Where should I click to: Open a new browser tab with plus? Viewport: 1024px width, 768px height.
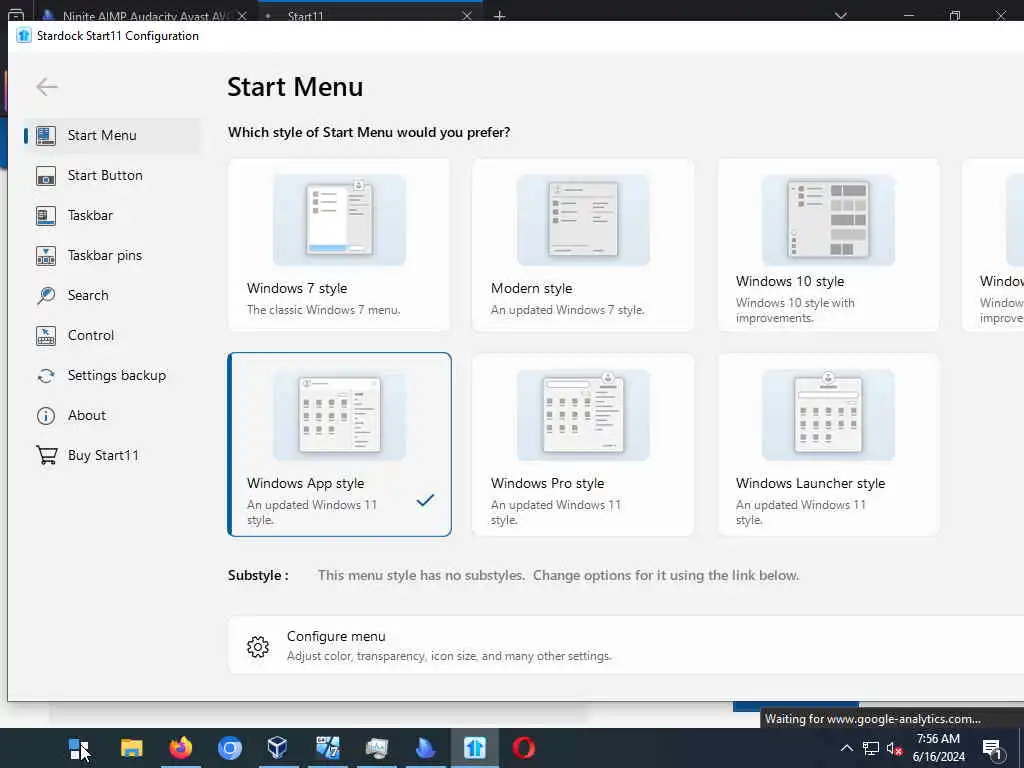pos(499,16)
